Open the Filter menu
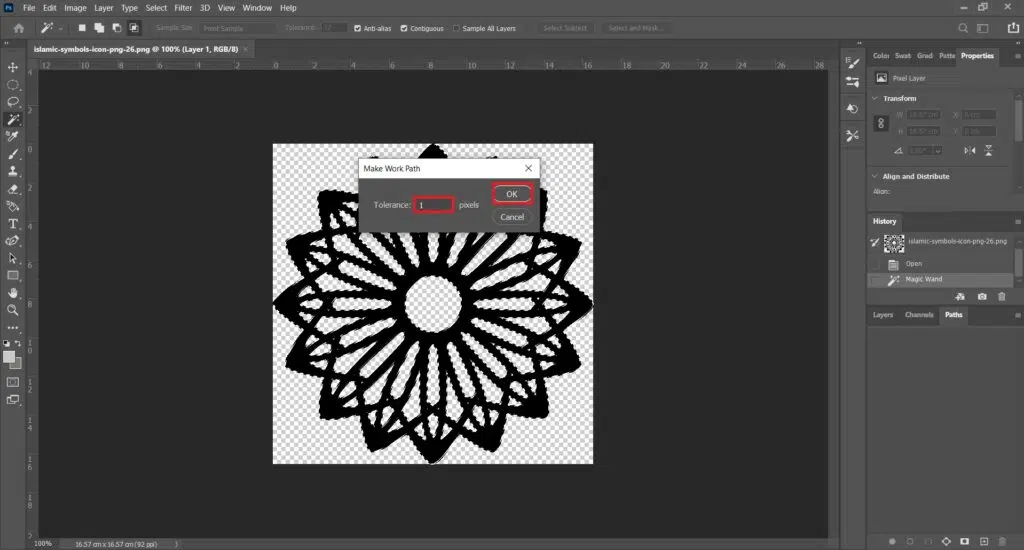Image resolution: width=1024 pixels, height=550 pixels. coord(183,8)
